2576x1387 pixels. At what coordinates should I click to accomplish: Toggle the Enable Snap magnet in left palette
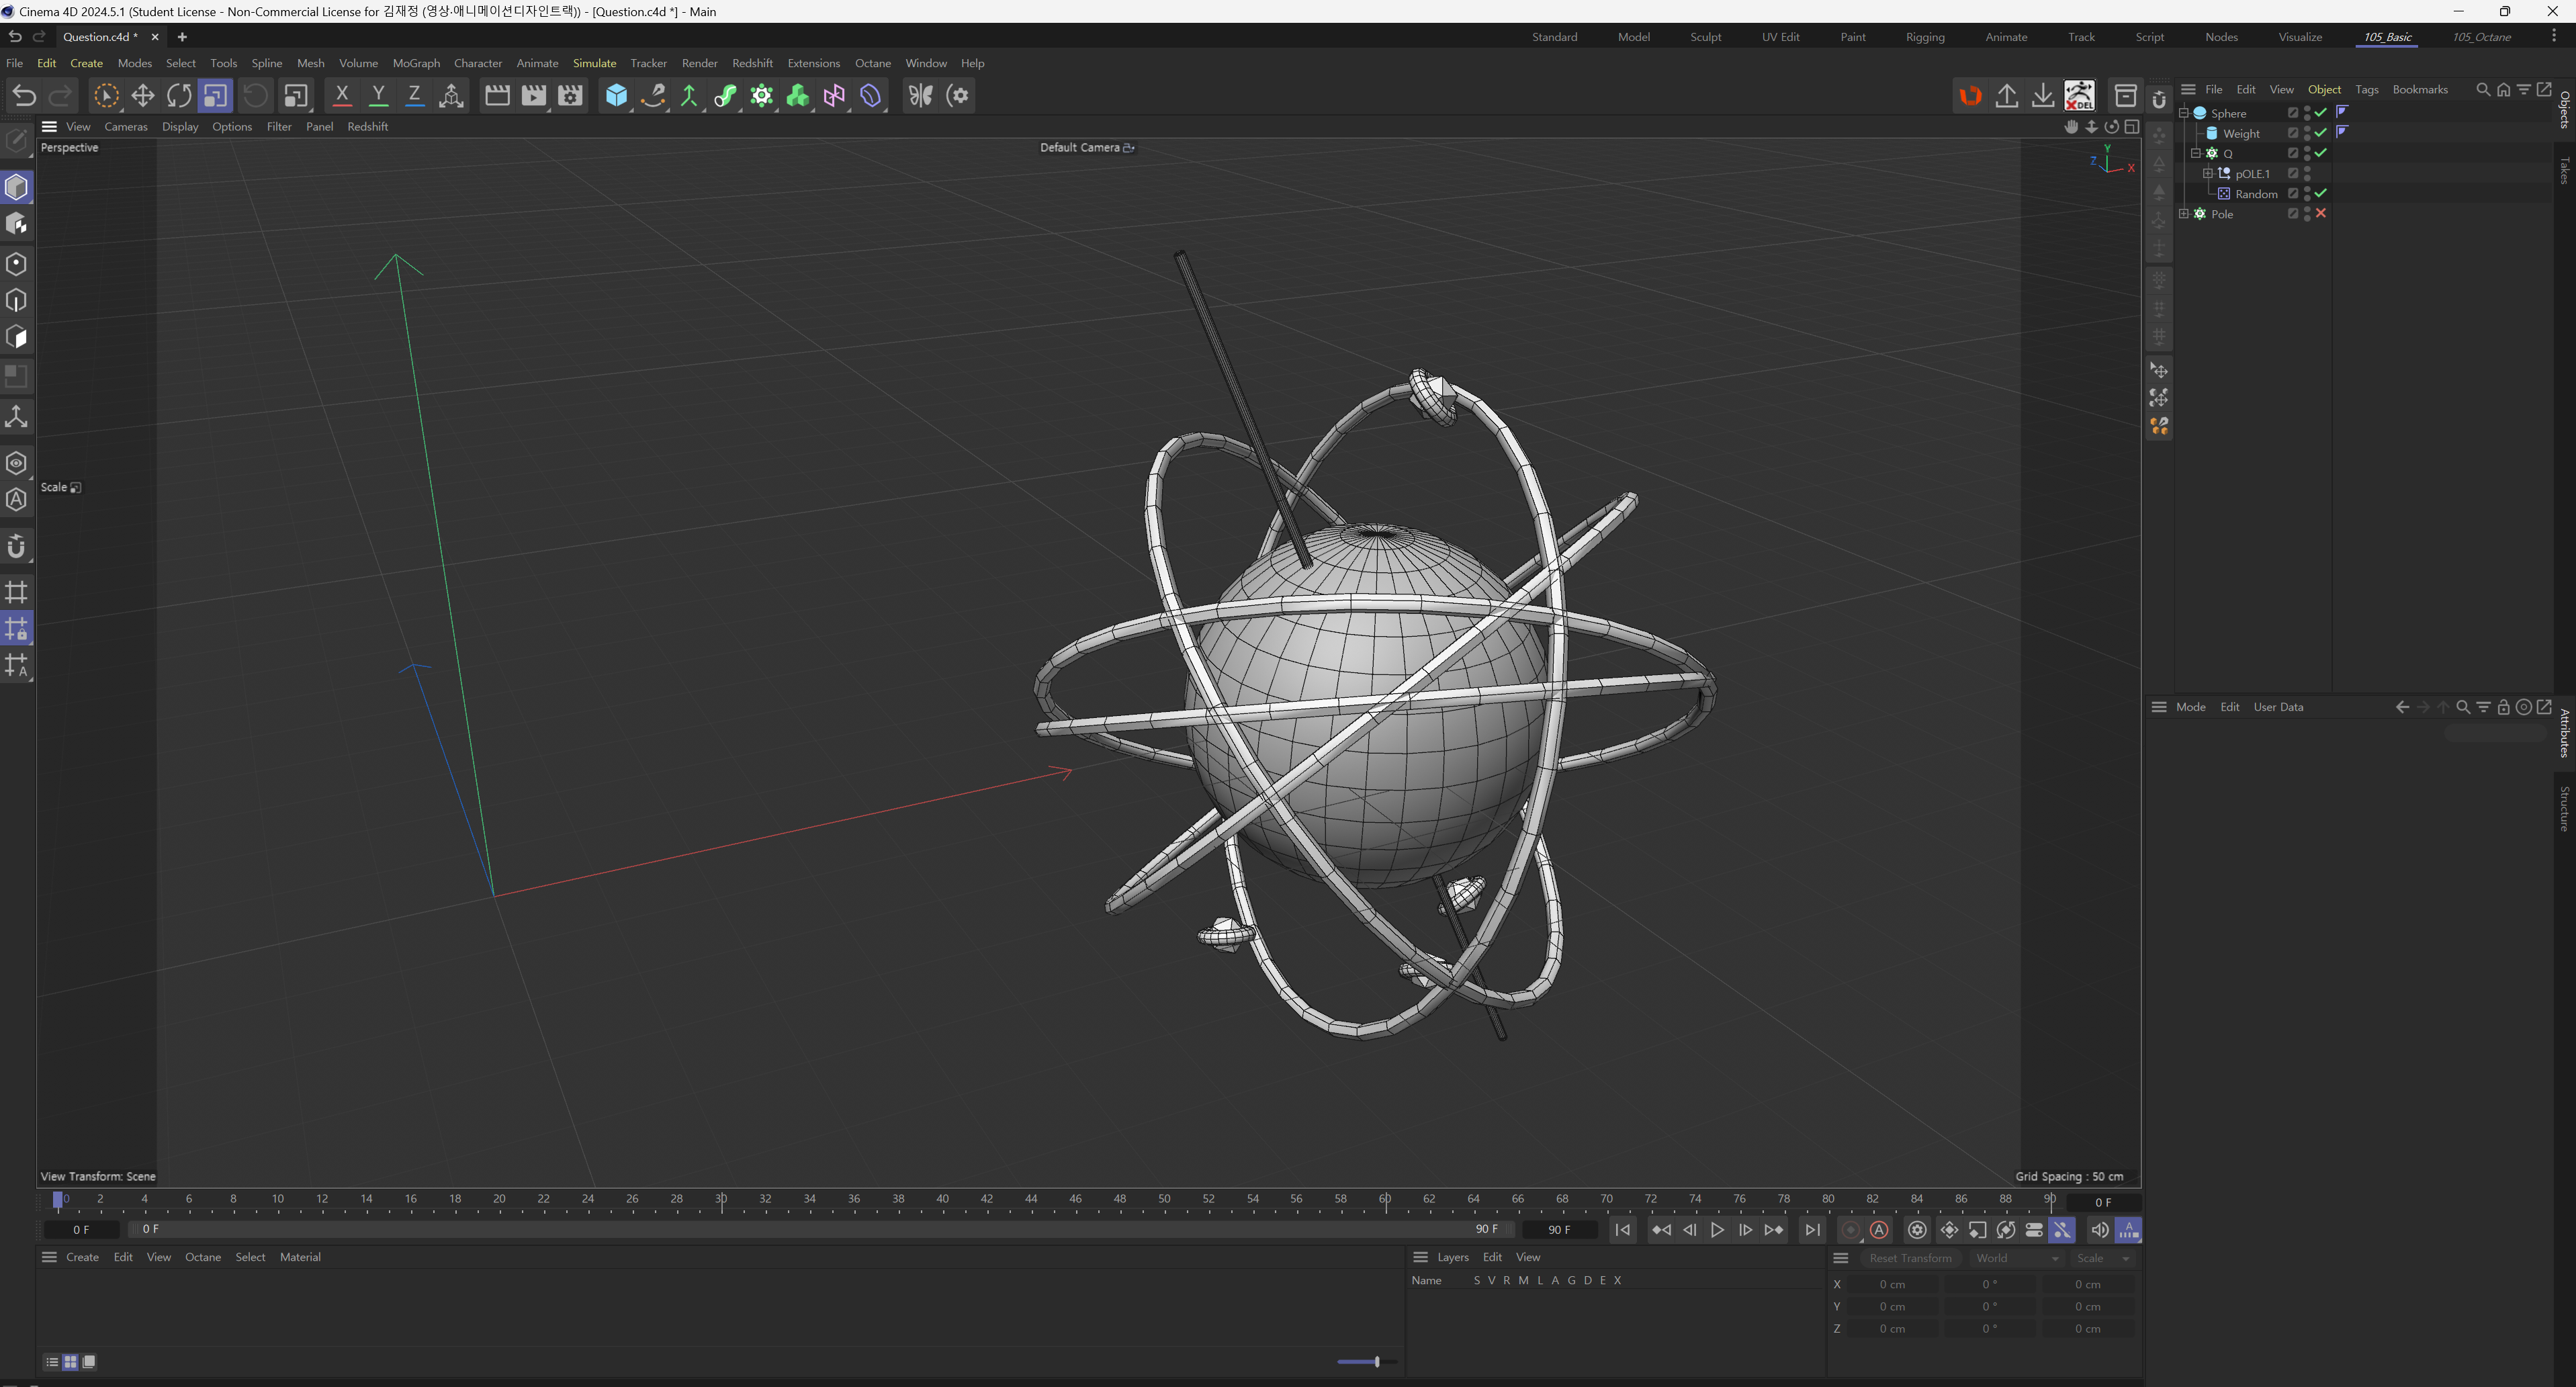[x=17, y=547]
